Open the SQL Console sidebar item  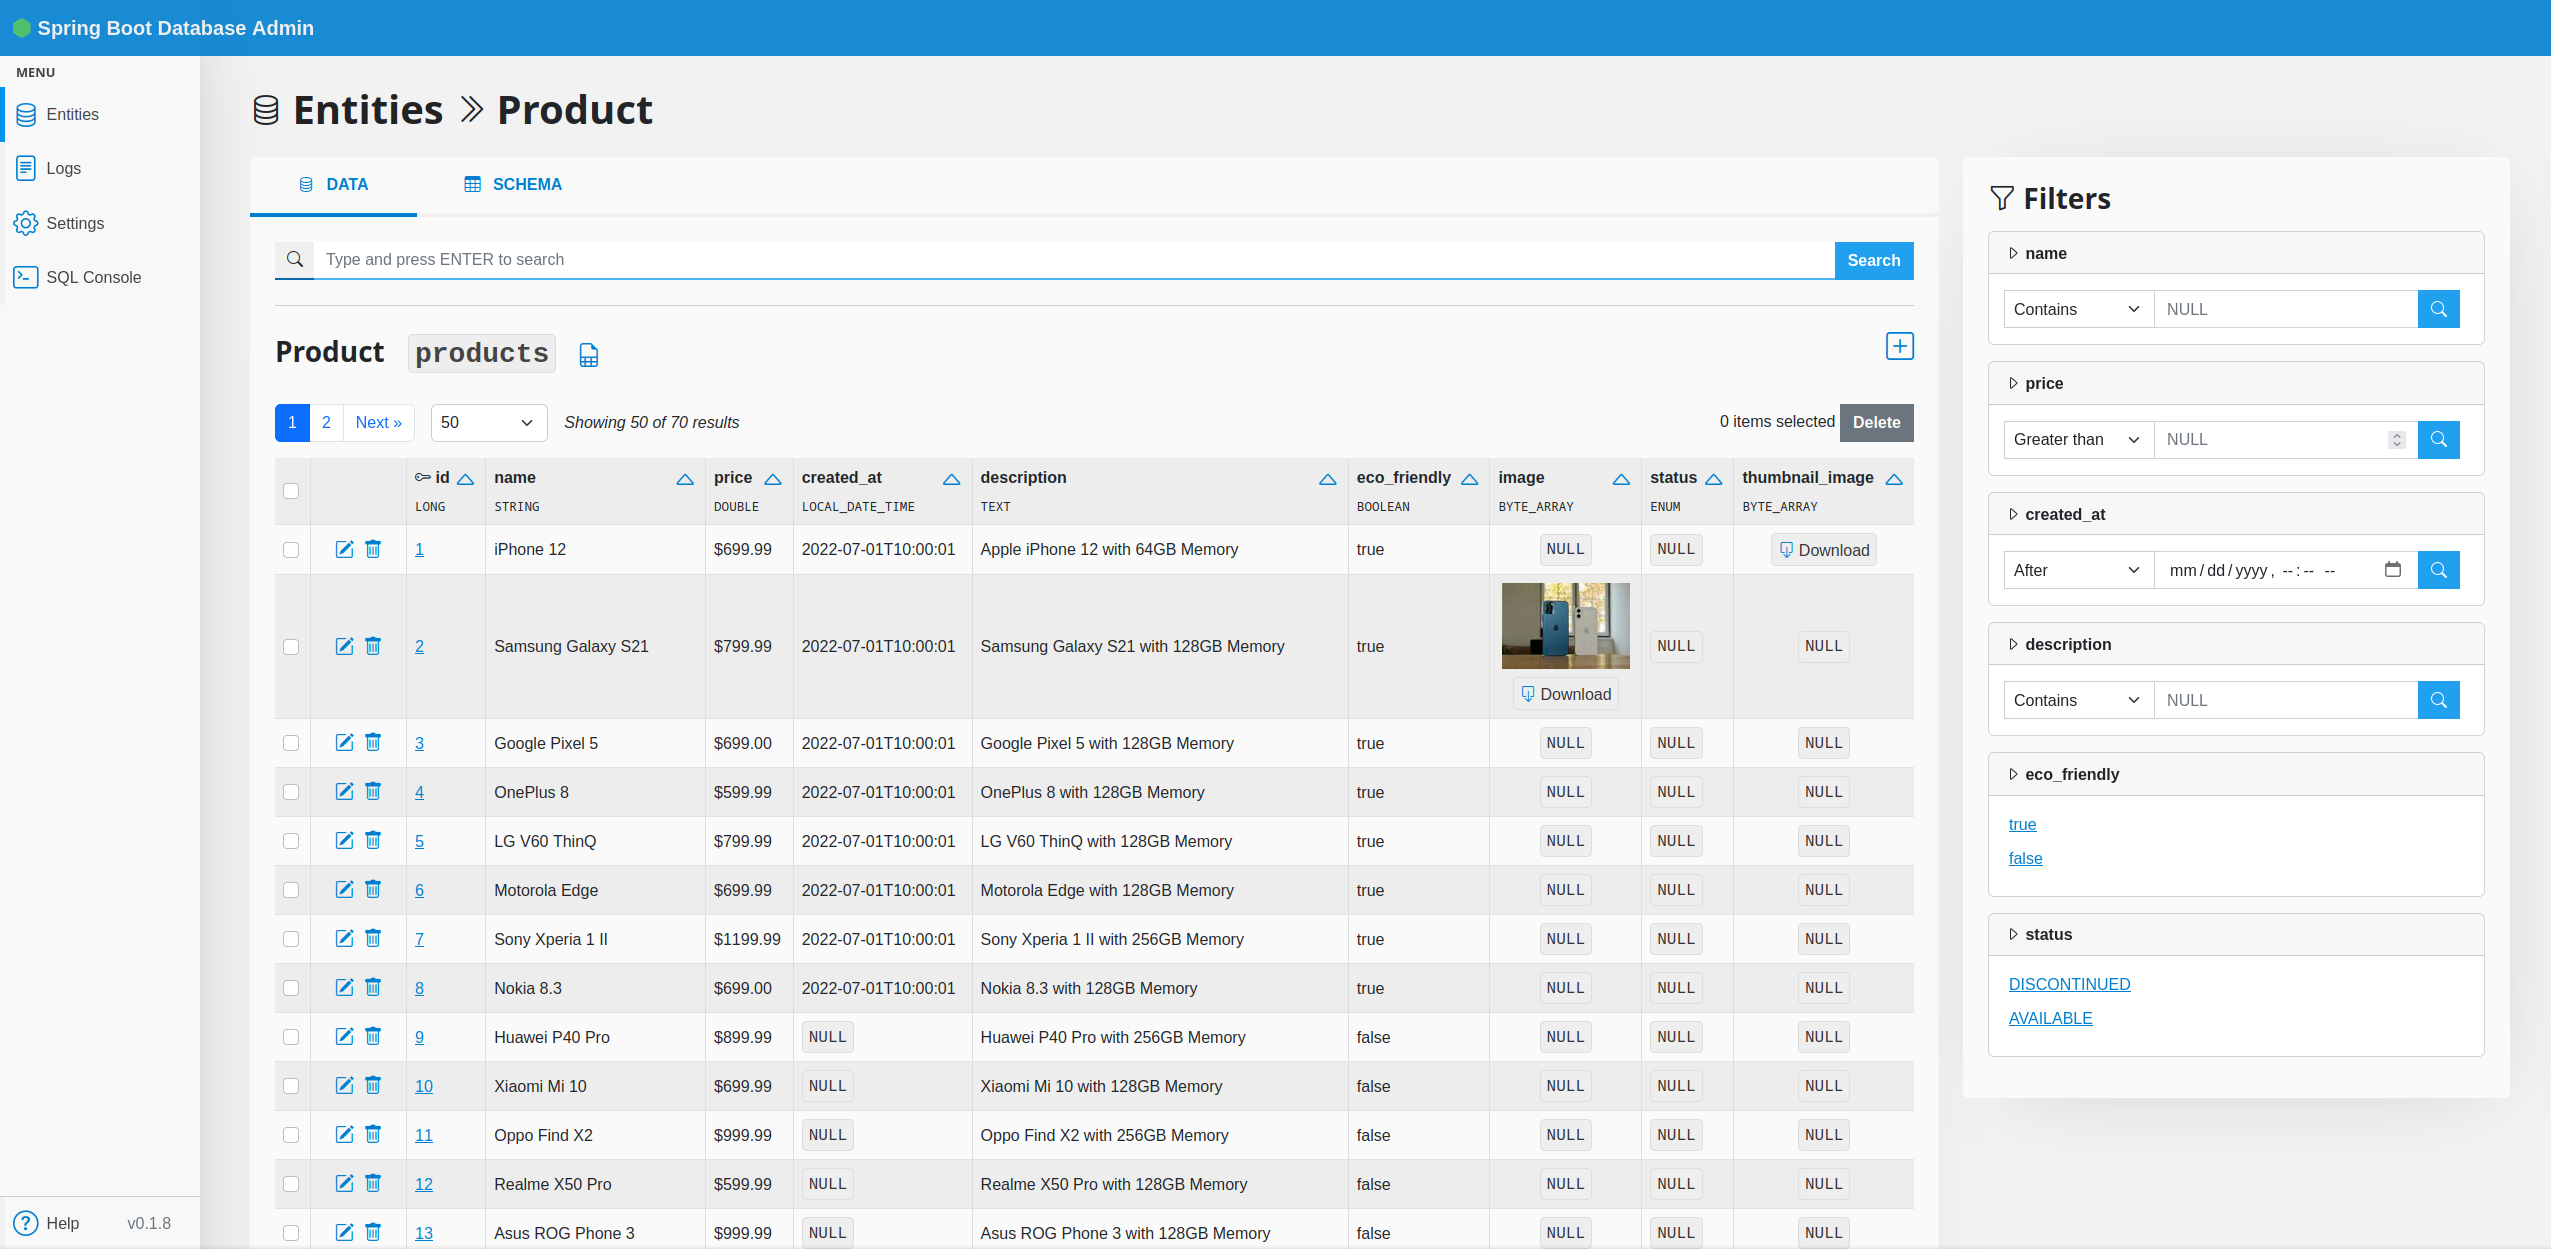tap(93, 277)
